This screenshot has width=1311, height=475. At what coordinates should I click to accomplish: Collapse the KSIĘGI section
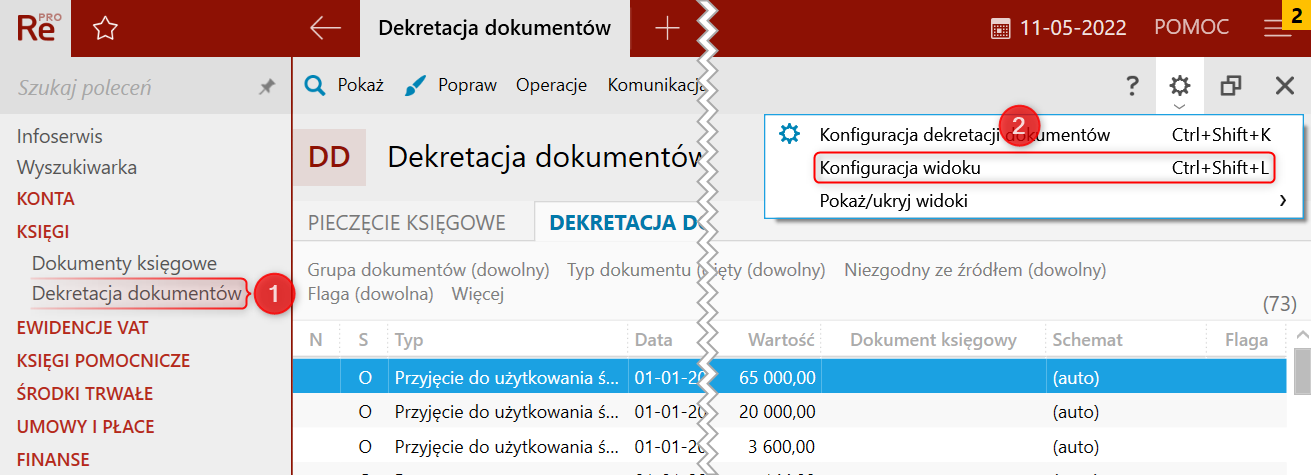(42, 232)
